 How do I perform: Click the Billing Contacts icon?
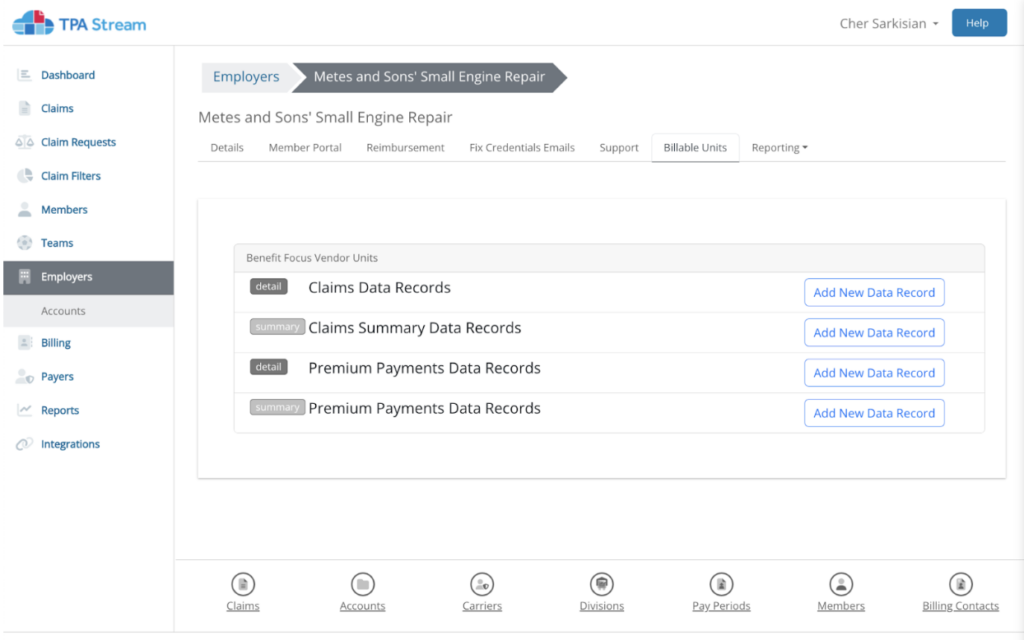pyautogui.click(x=960, y=584)
